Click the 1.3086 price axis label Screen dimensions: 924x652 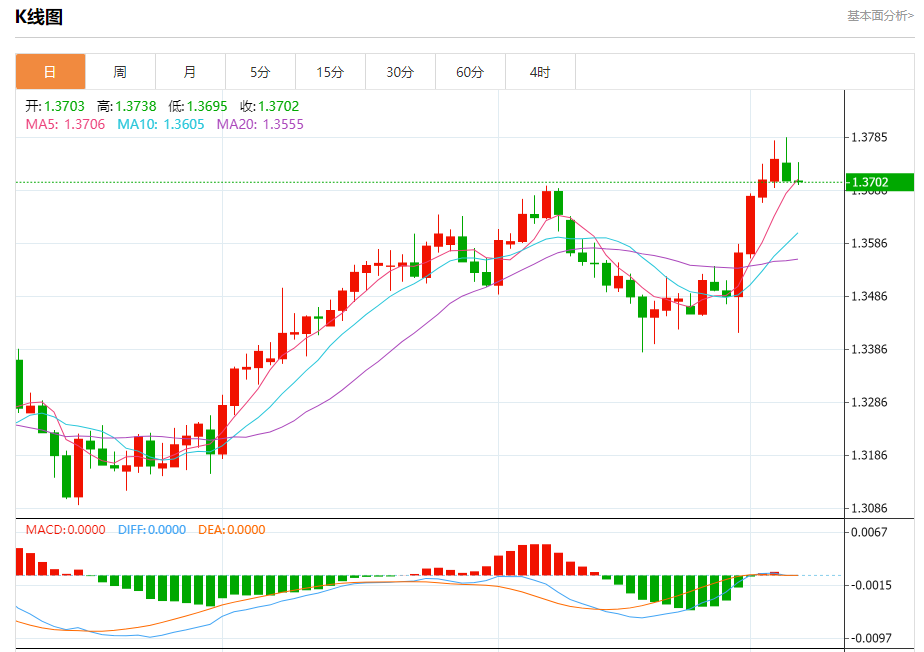tap(869, 508)
